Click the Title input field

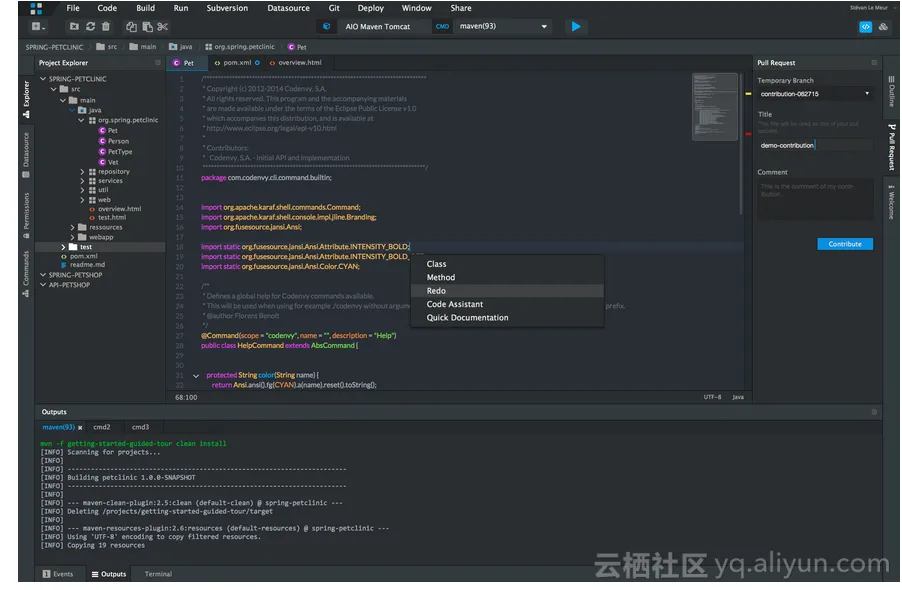(x=815, y=145)
